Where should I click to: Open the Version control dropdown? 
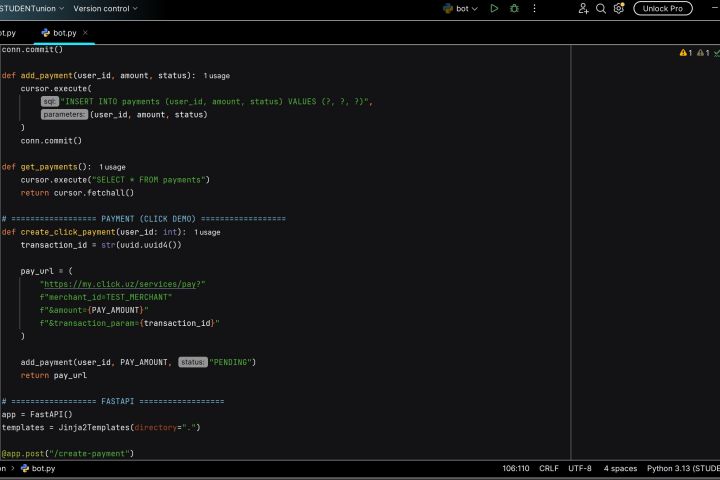pyautogui.click(x=105, y=8)
